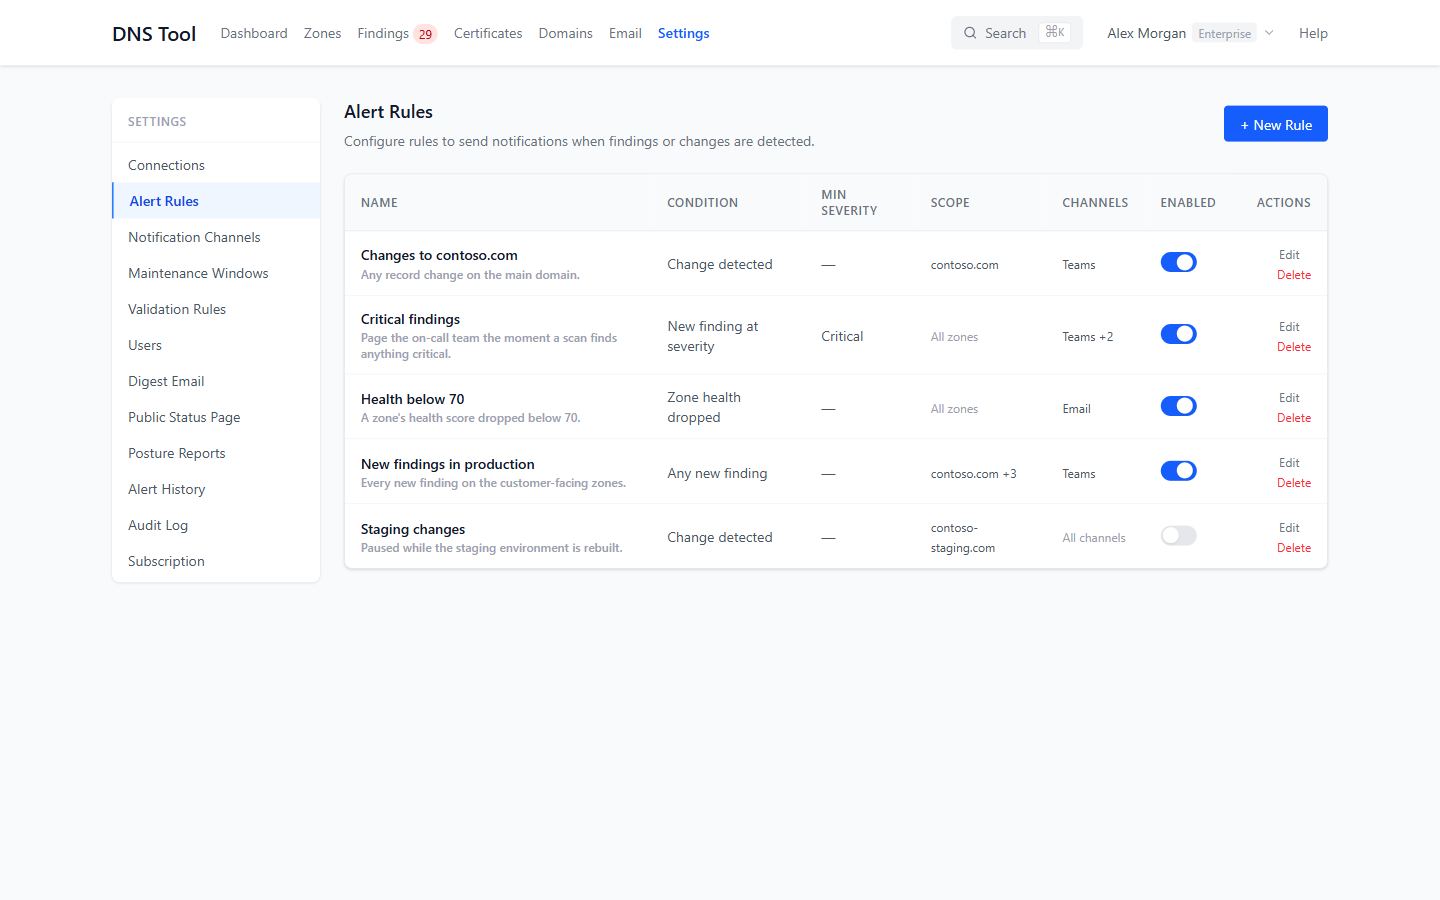Delete the Health below 70 rule

(1294, 418)
